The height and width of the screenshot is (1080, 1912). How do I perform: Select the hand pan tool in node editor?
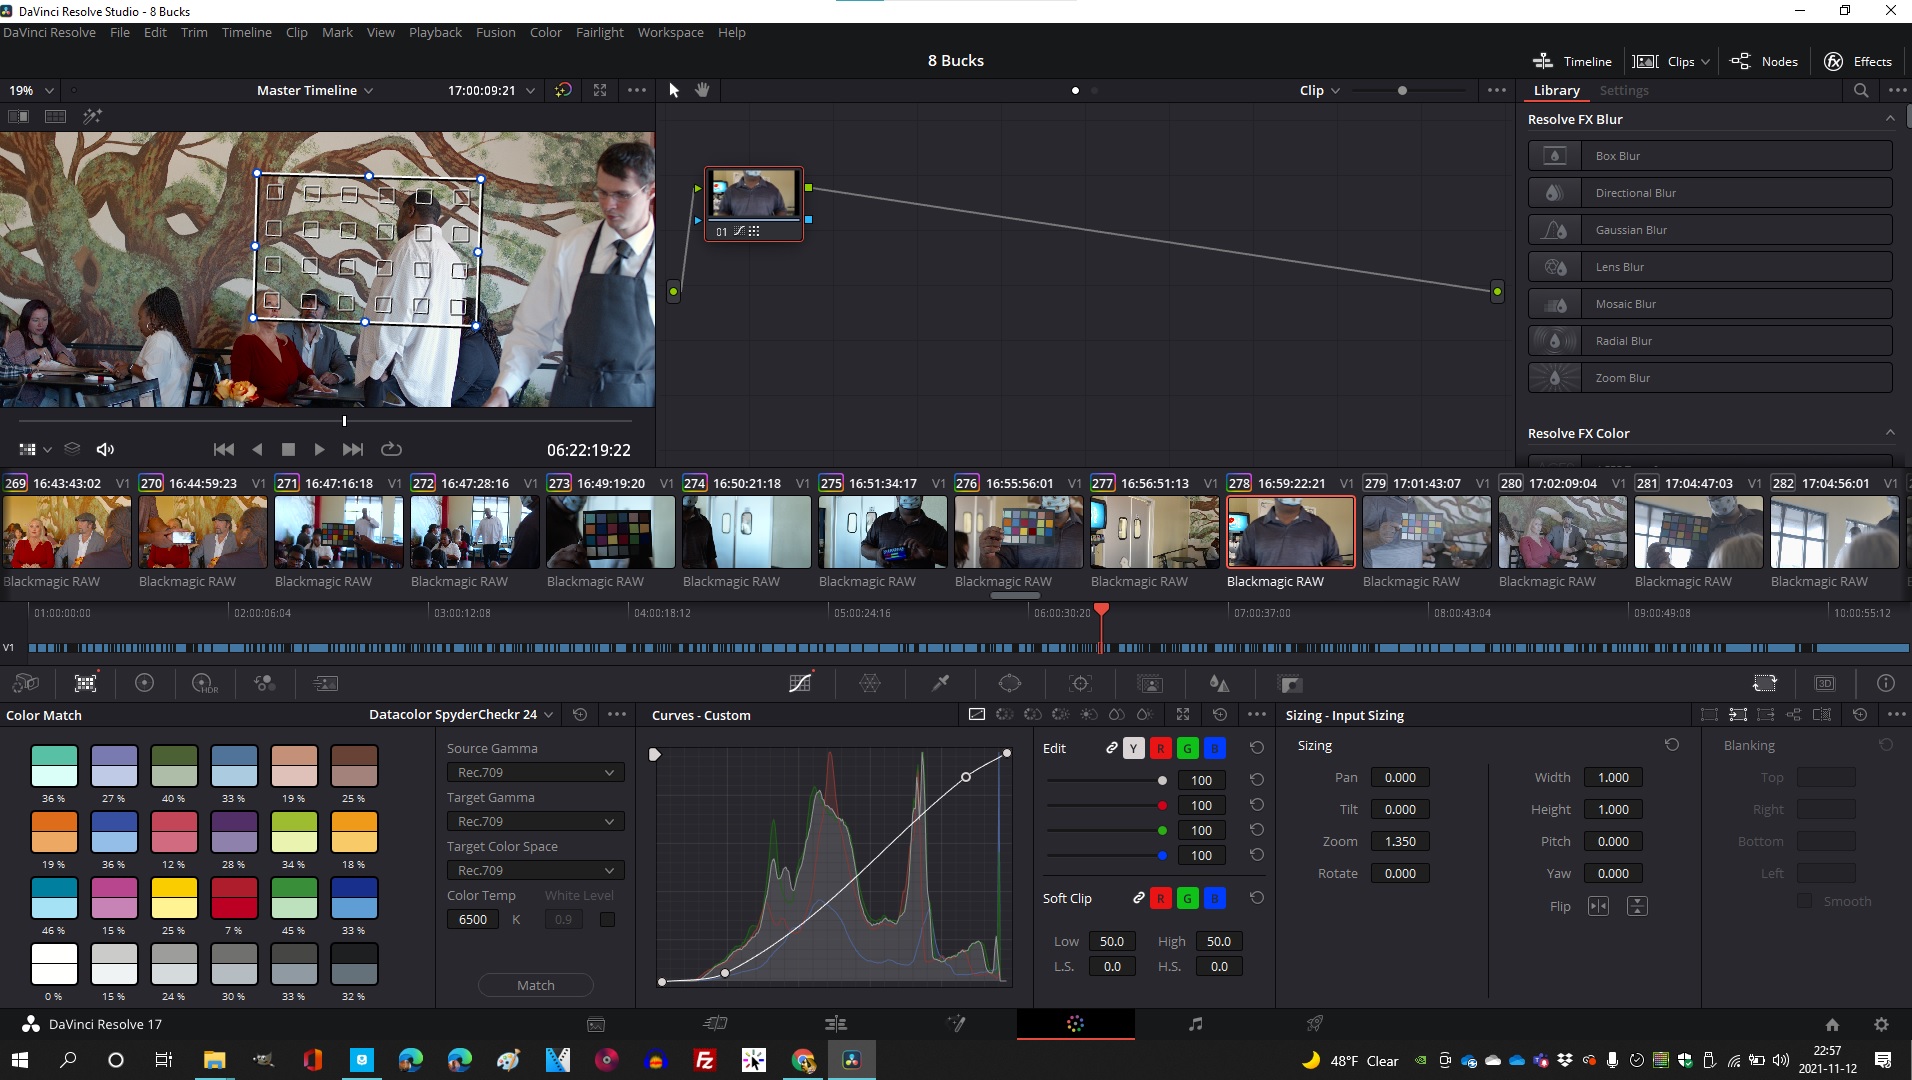tap(703, 90)
